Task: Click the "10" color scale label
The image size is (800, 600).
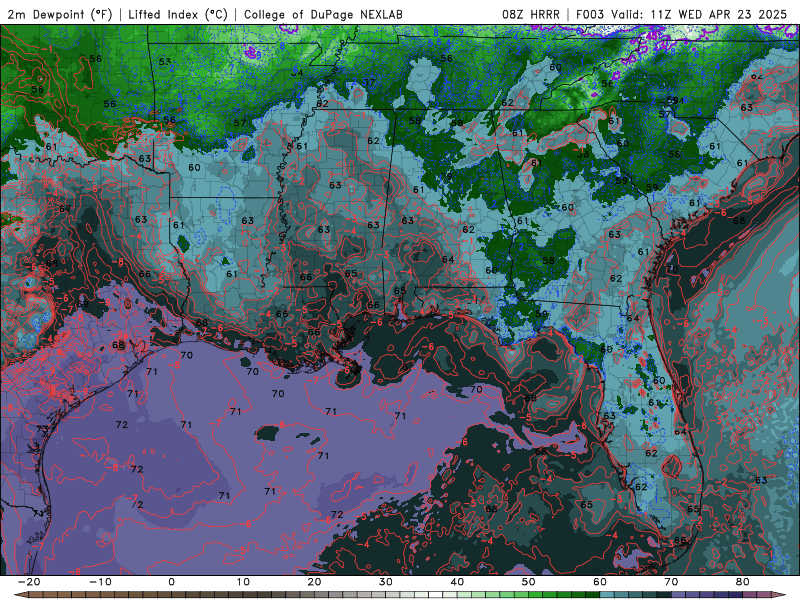Action: click(243, 582)
